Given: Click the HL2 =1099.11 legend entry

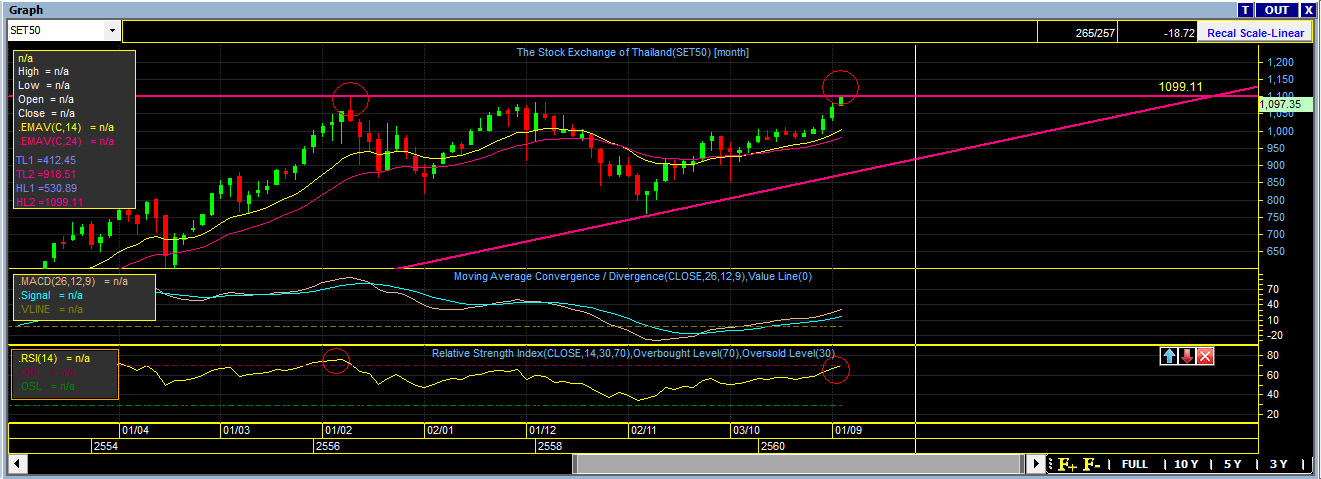Looking at the screenshot, I should tap(49, 201).
